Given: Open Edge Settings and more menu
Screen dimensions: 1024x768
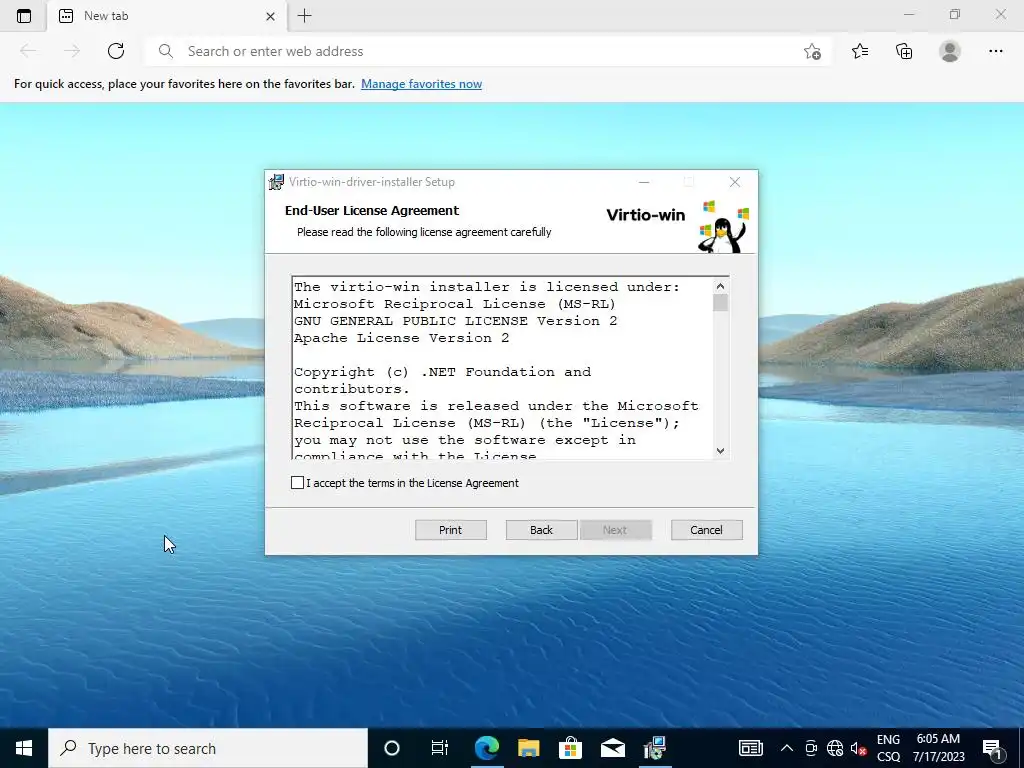Looking at the screenshot, I should tap(995, 51).
